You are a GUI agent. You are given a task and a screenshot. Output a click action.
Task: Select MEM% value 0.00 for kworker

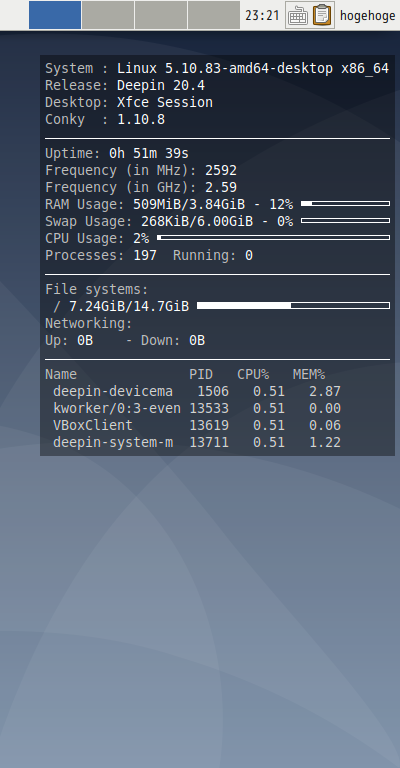coord(325,408)
